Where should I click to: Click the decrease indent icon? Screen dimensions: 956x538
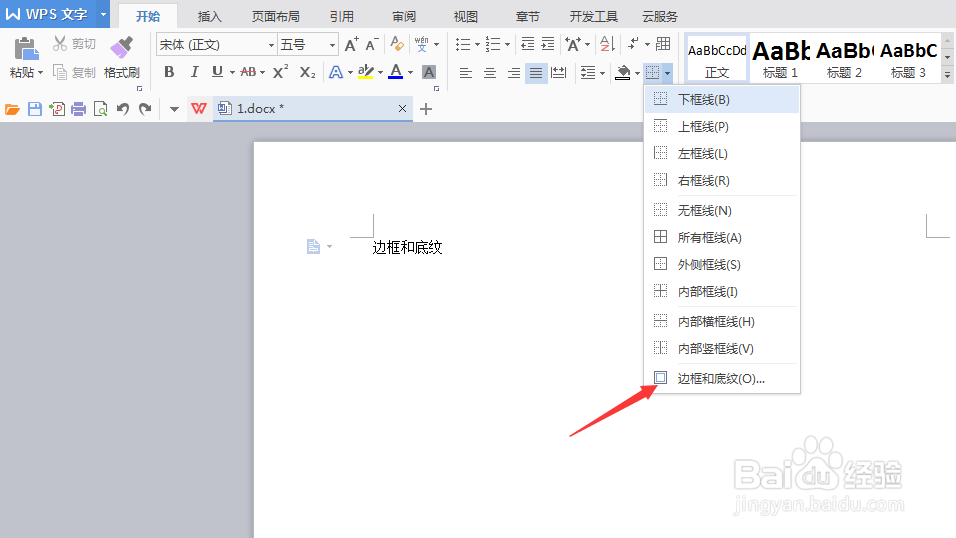click(x=527, y=44)
